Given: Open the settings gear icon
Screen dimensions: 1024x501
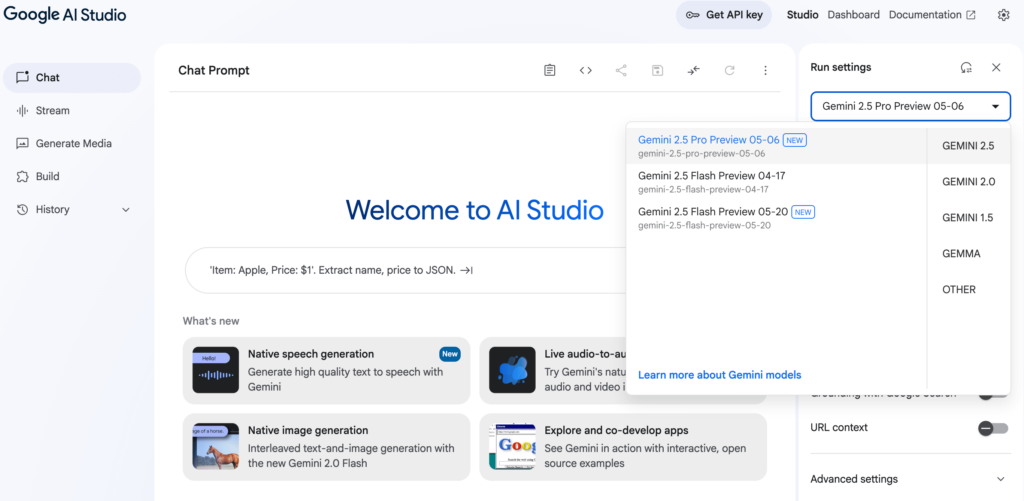Looking at the screenshot, I should coord(1003,15).
